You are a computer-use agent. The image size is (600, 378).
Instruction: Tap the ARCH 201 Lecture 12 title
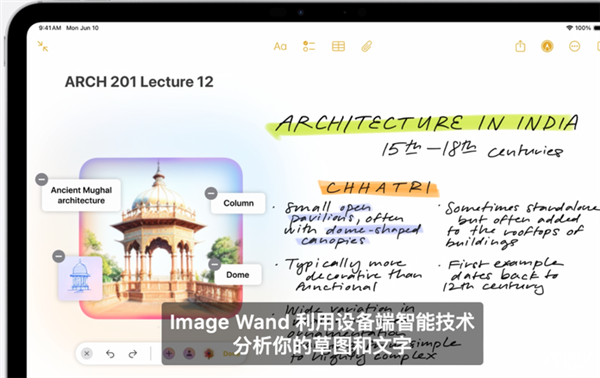(139, 82)
